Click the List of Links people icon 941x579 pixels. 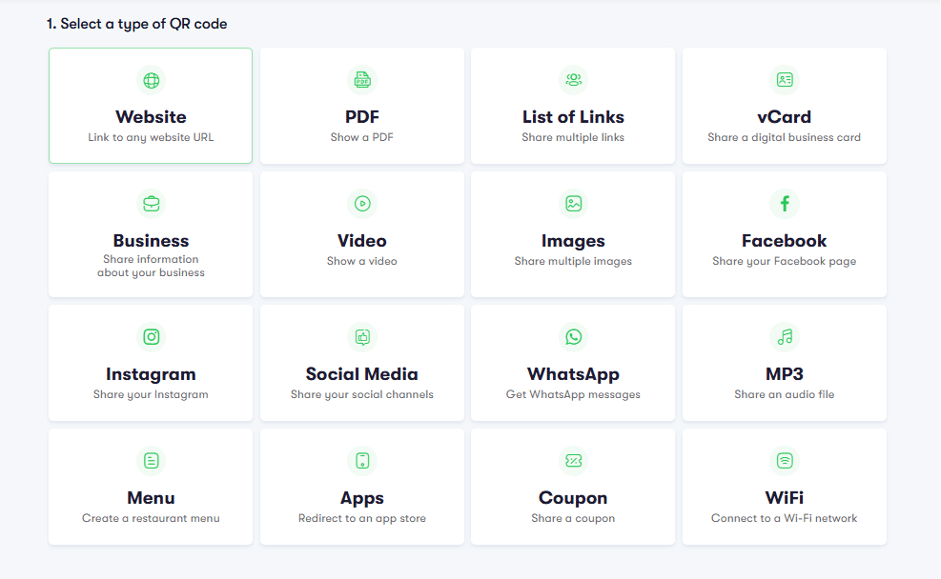click(574, 79)
